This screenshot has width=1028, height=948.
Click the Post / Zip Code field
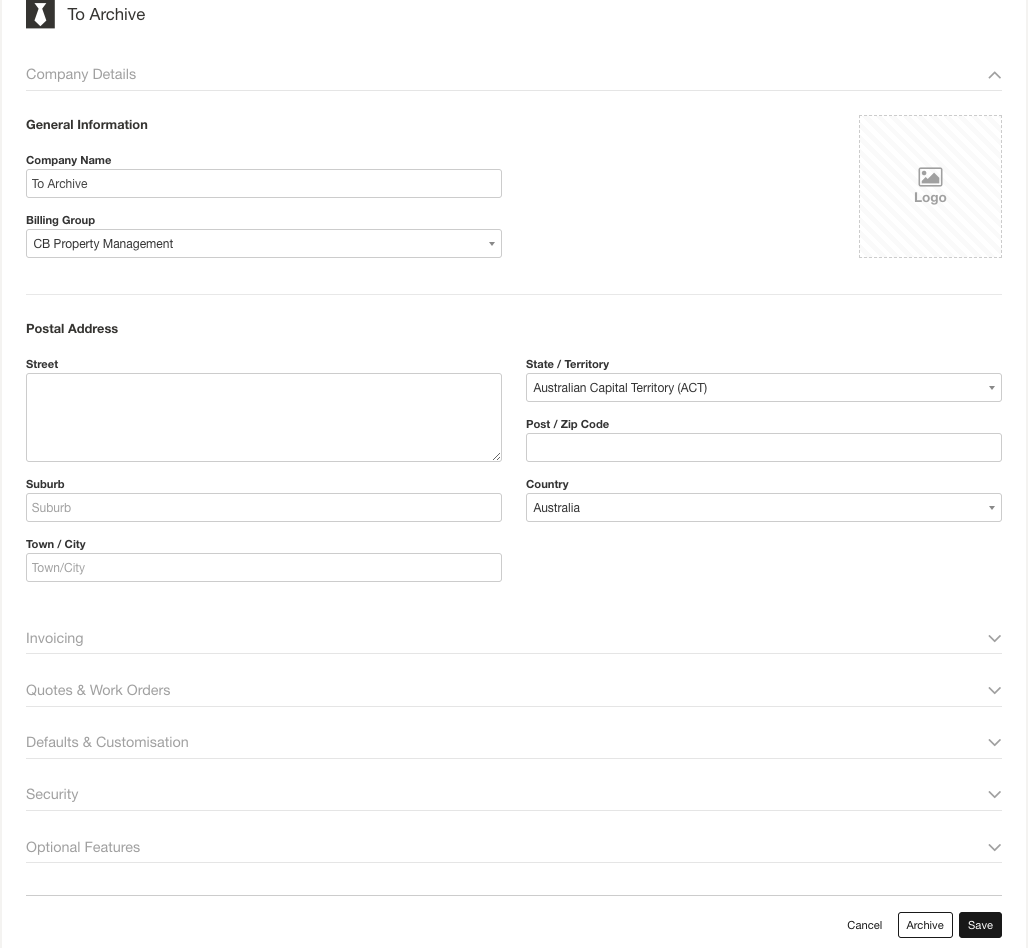764,447
